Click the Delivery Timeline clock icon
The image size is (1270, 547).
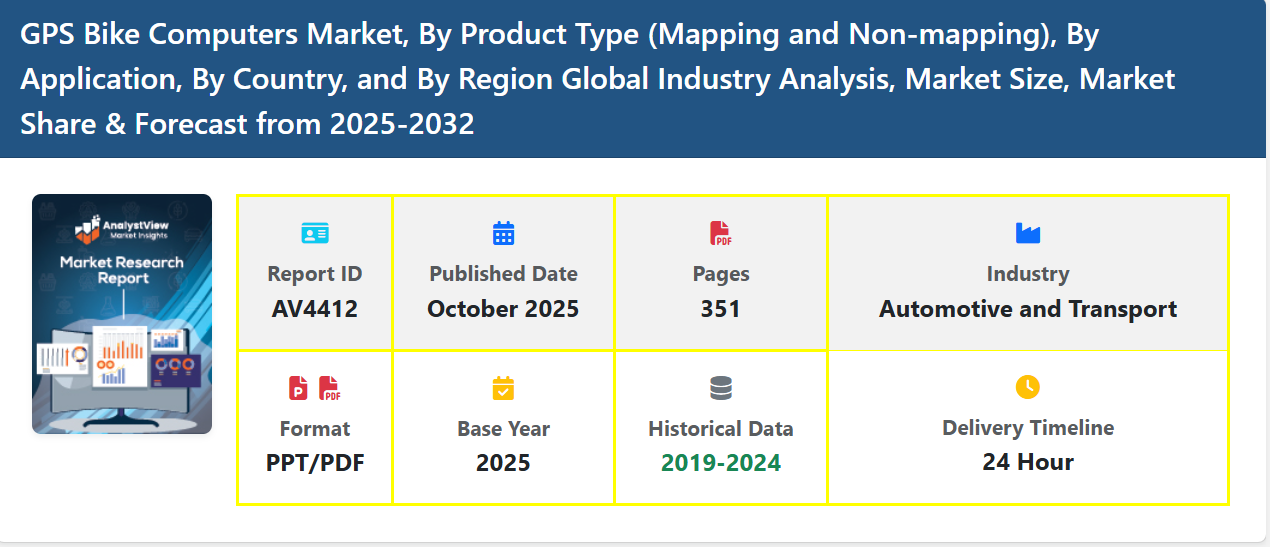click(x=1027, y=387)
